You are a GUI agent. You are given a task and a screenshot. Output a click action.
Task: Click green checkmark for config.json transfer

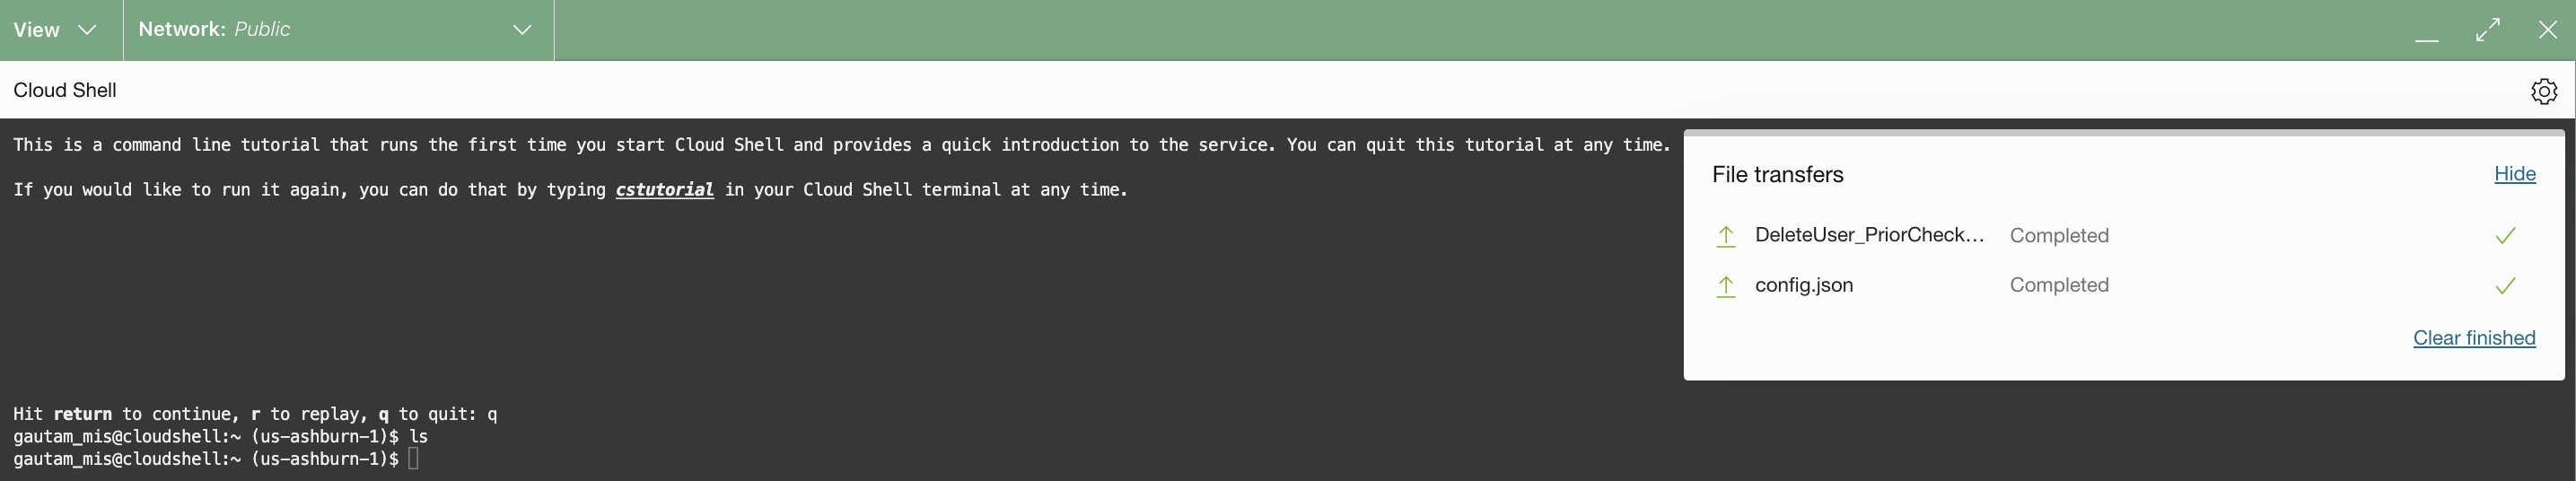2505,286
